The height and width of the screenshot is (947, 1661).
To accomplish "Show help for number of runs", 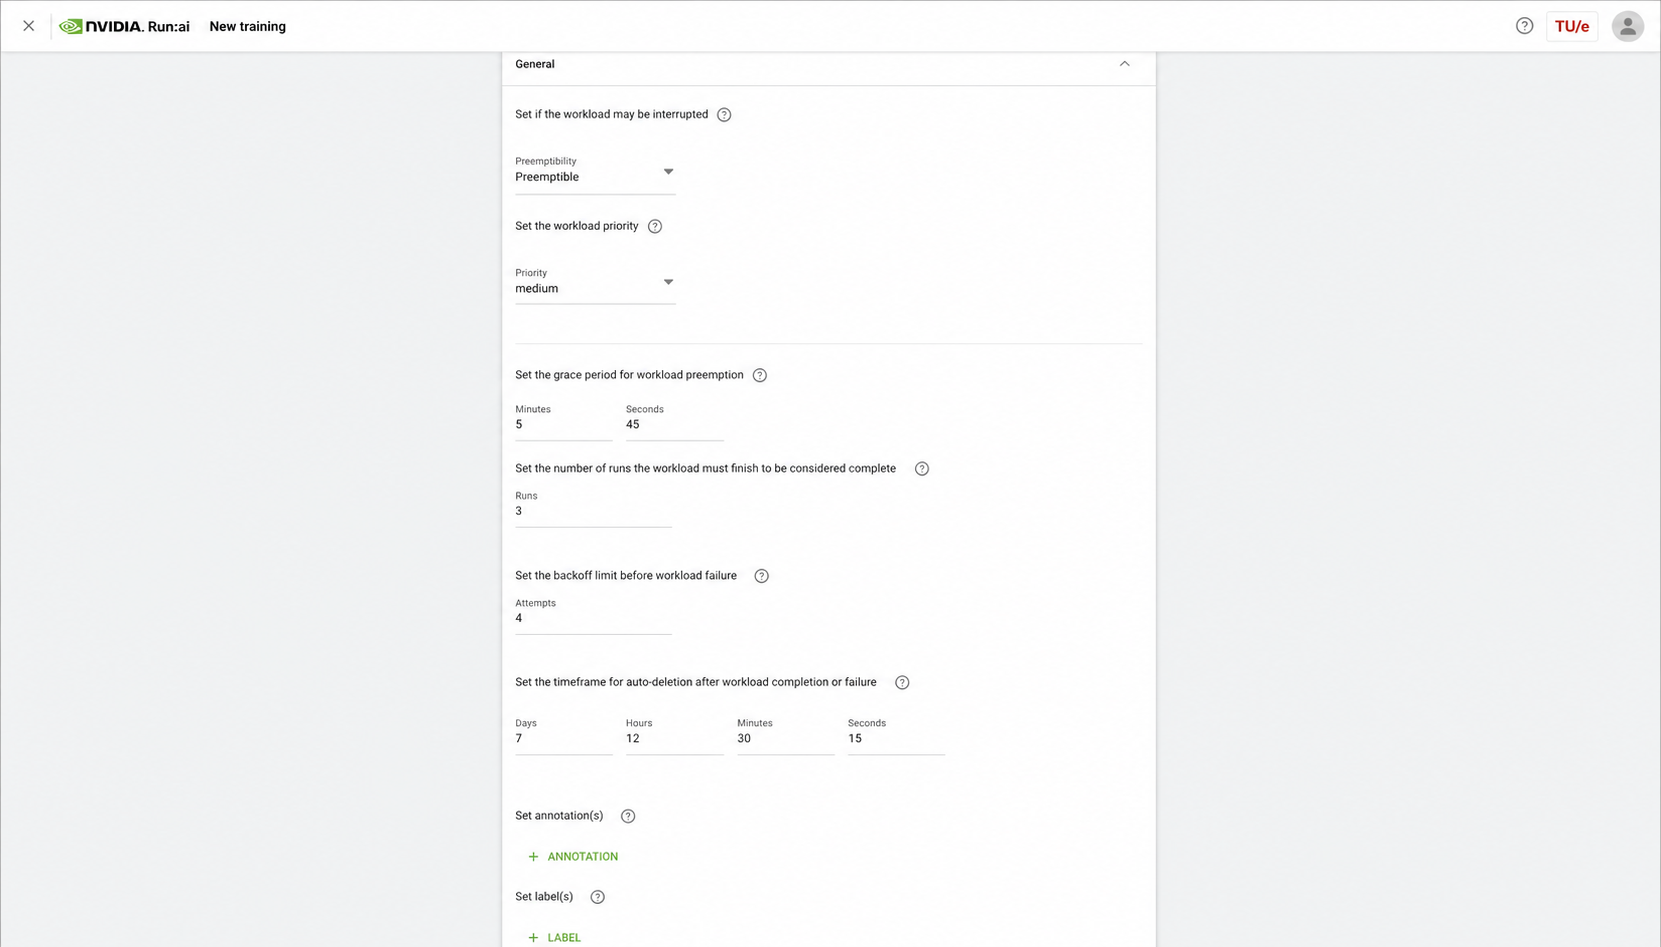I will click(922, 469).
